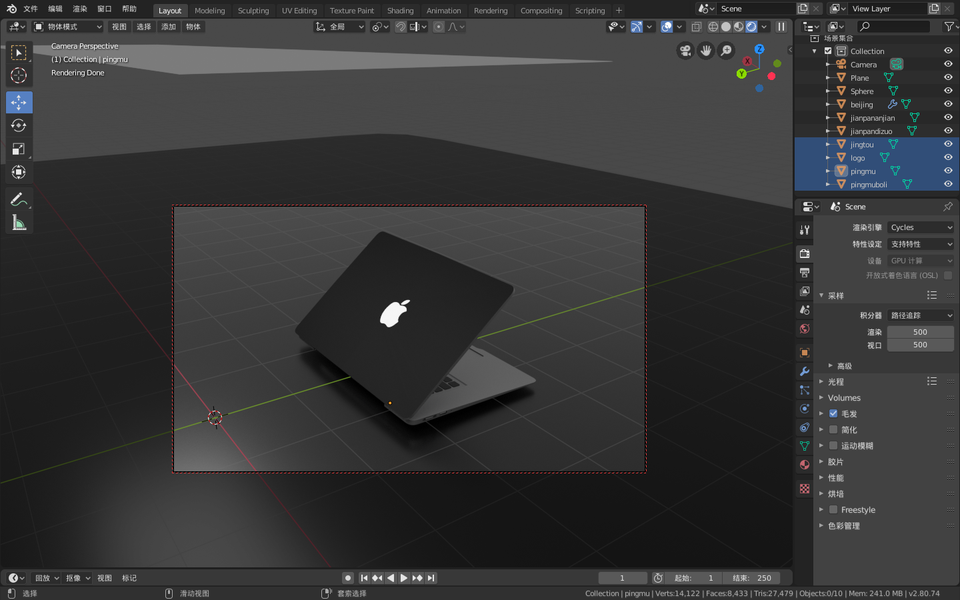The image size is (960, 600).
Task: Switch to the Sculpting workspace tab
Action: (x=253, y=10)
